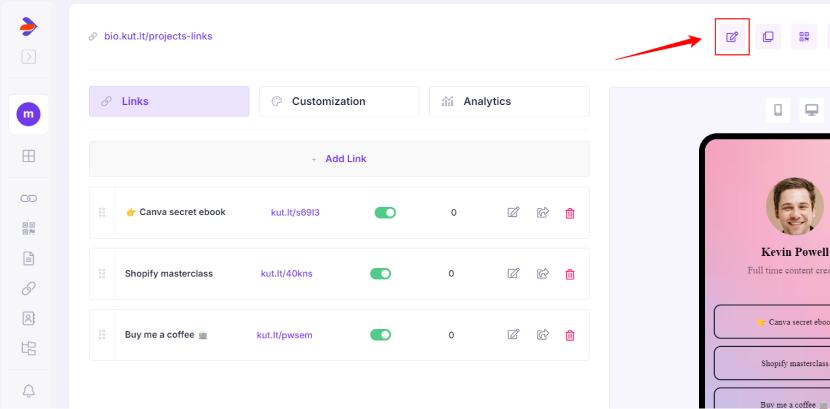The image size is (830, 409).
Task: Toggle off the Shopify masterclass link
Action: pyautogui.click(x=381, y=274)
